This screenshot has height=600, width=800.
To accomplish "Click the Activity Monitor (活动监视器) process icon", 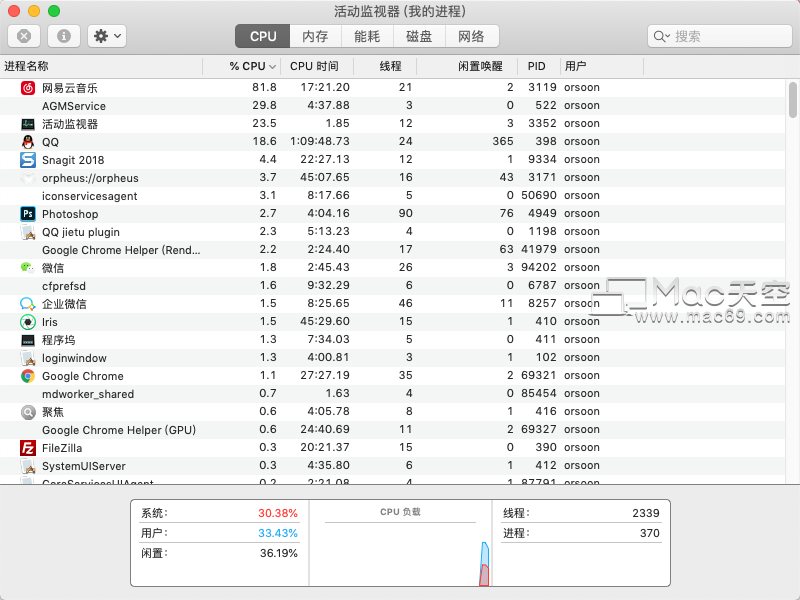I will coord(28,124).
